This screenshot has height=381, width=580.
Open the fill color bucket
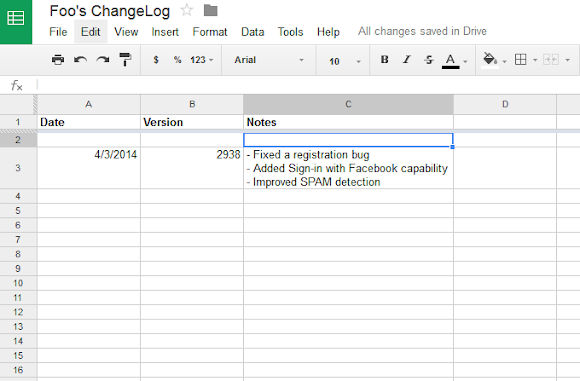coord(490,60)
